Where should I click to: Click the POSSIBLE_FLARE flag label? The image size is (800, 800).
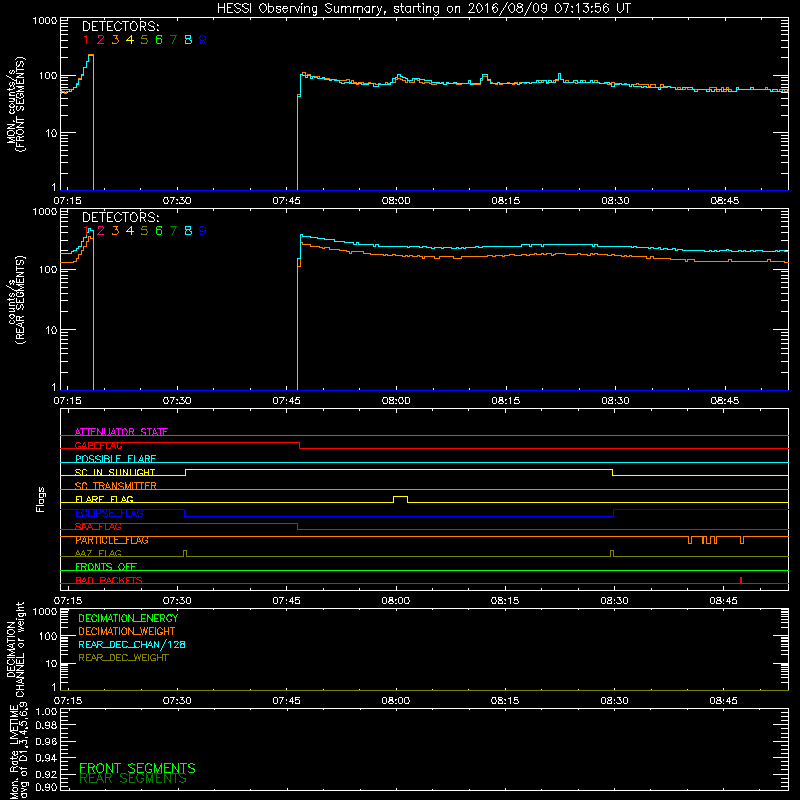[x=115, y=459]
